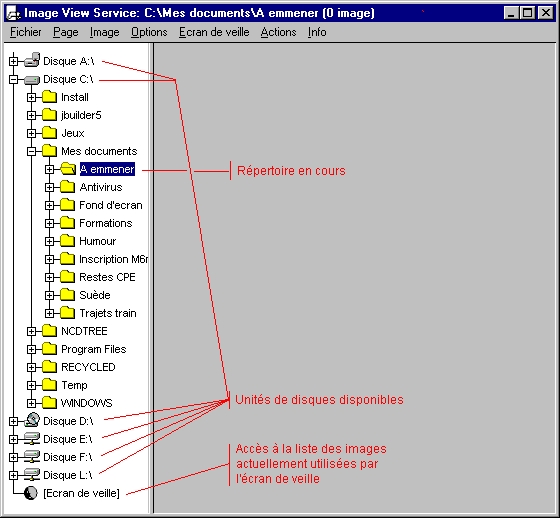Click the network drive icon of Disque E:\
Viewport: 560px width, 518px height.
[x=32, y=439]
